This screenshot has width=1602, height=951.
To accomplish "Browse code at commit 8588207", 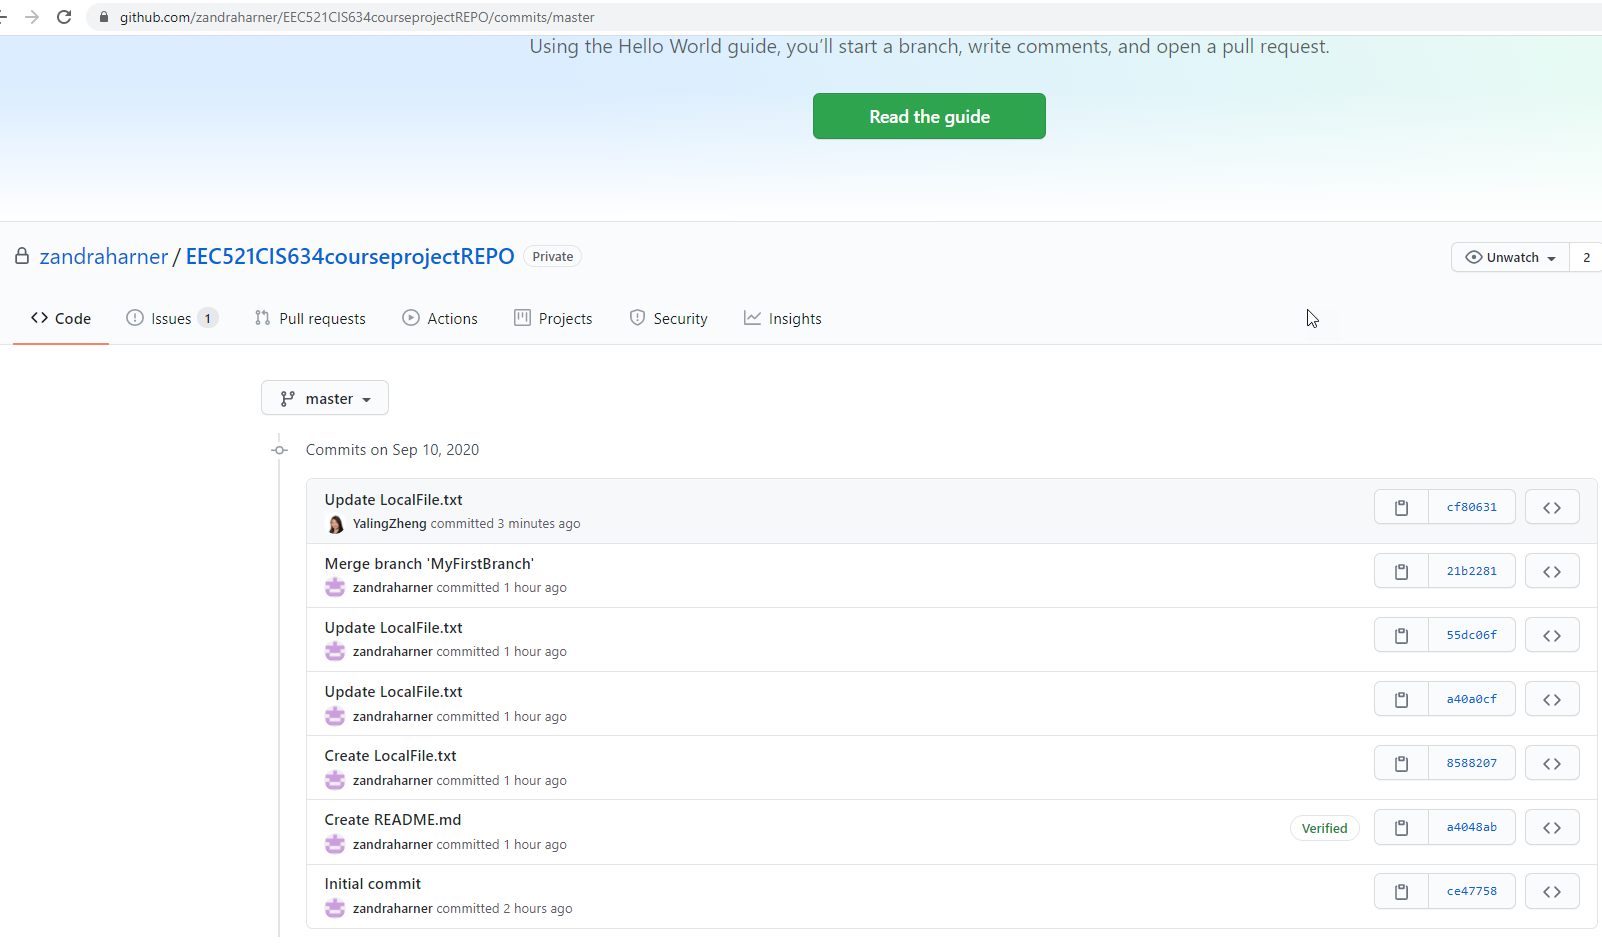I will click(x=1552, y=762).
